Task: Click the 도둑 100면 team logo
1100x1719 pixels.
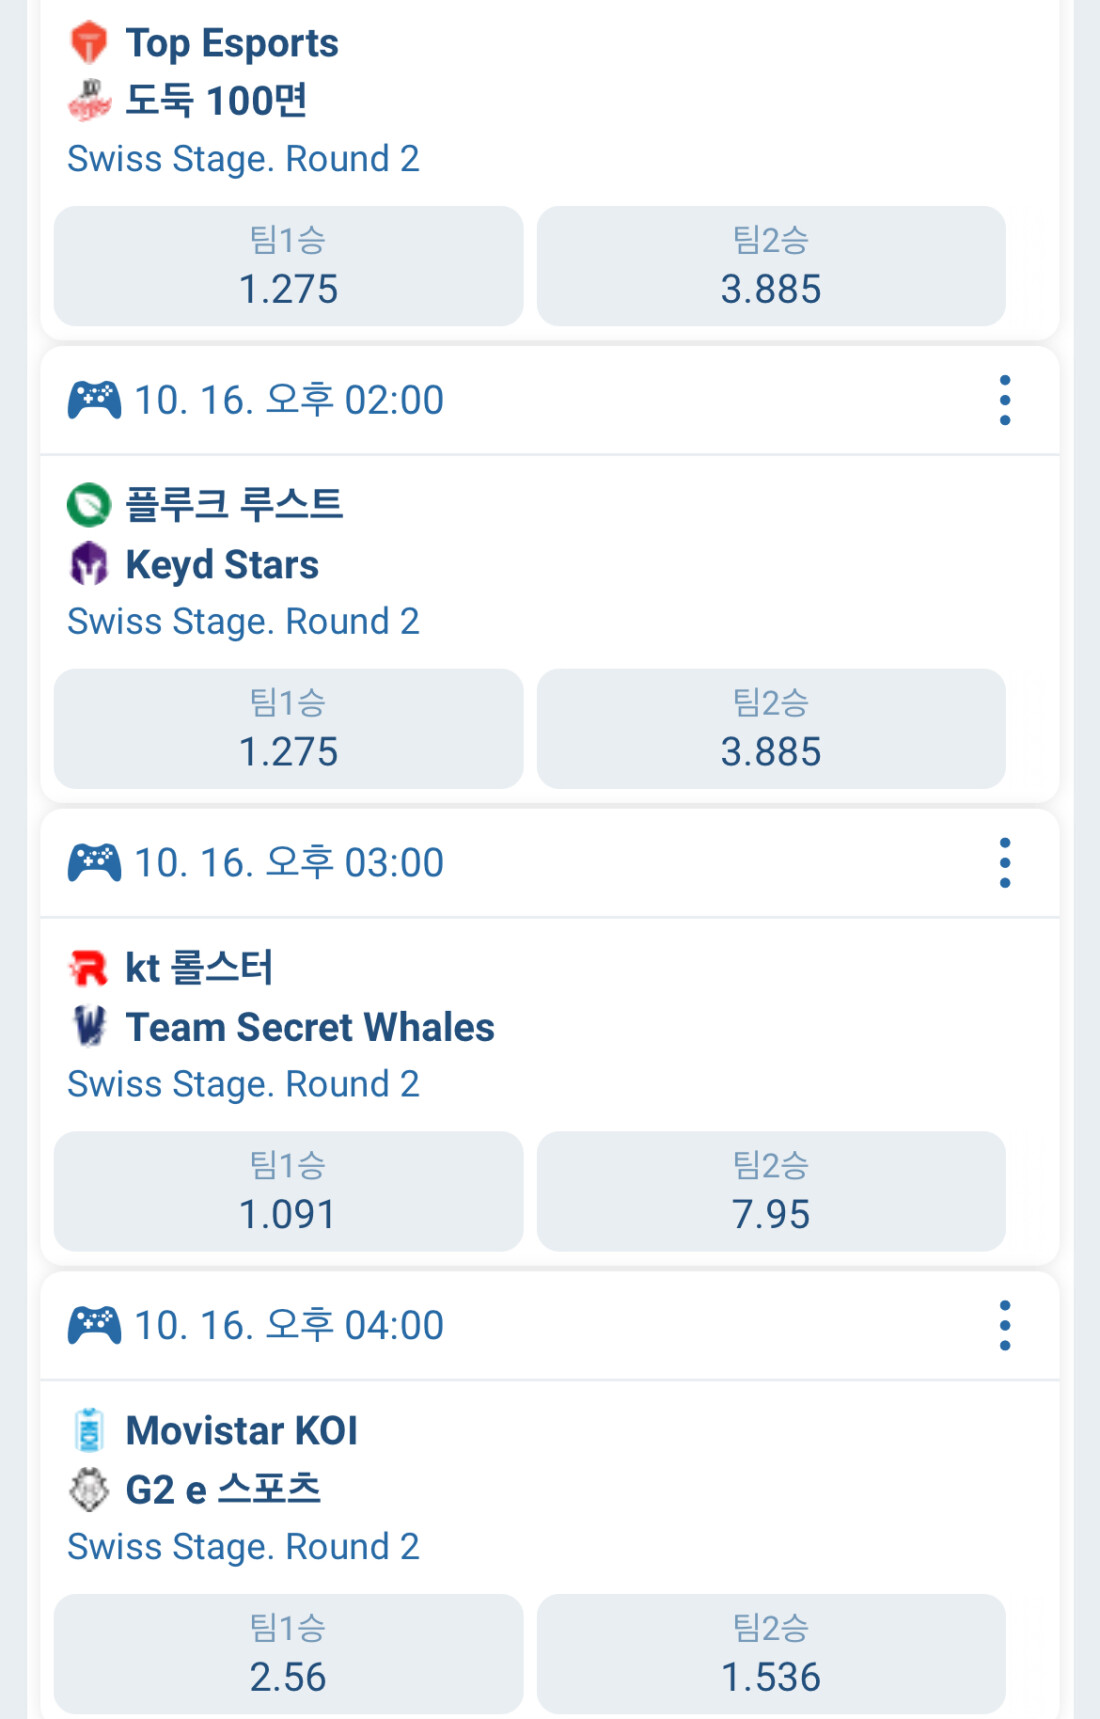Action: (89, 100)
